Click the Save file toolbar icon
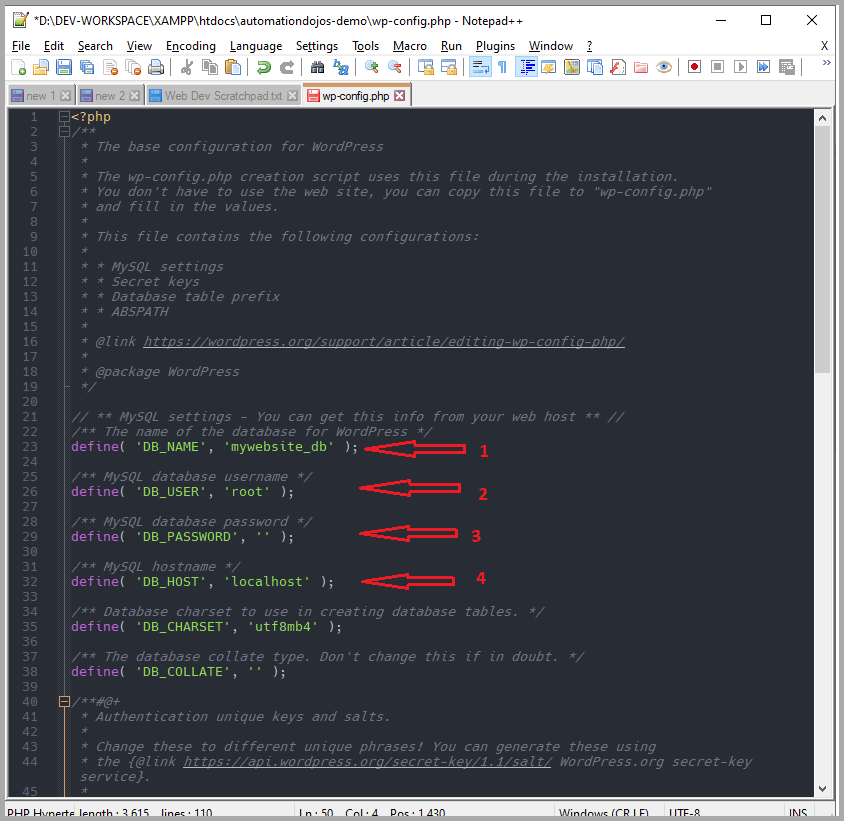Image resolution: width=844 pixels, height=821 pixels. [64, 67]
